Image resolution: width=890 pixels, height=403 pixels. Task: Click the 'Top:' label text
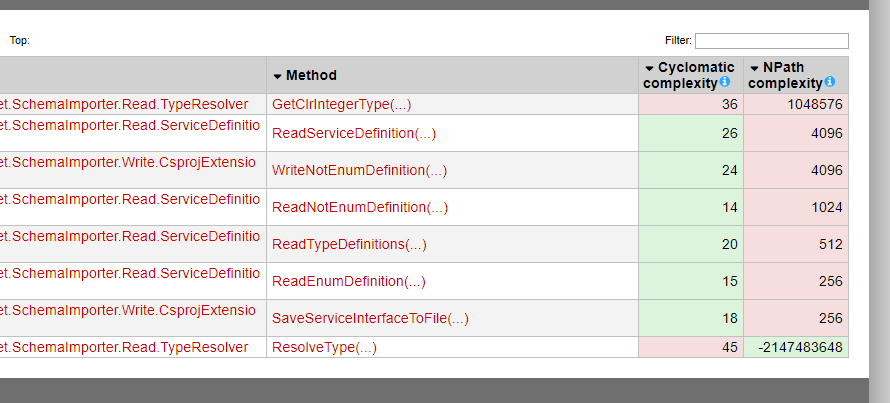(x=19, y=41)
